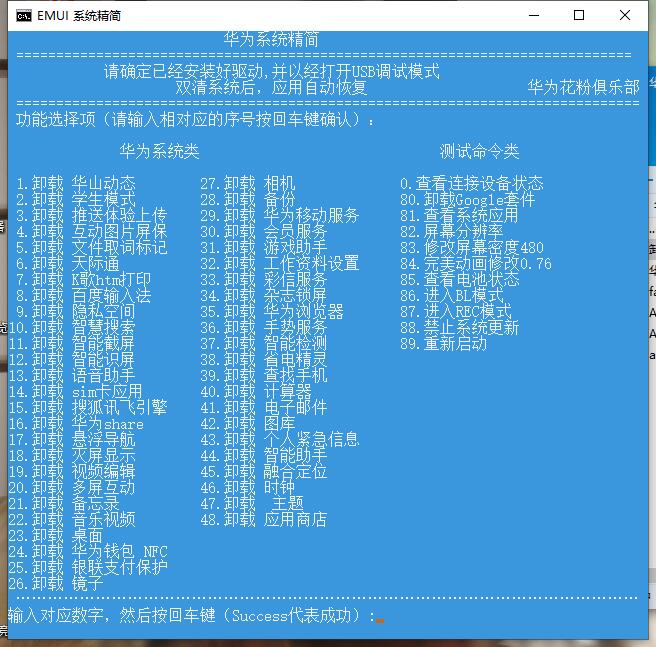Click the '华为花粉俱乐部' text
Screen dimensions: 656x647
coord(584,87)
